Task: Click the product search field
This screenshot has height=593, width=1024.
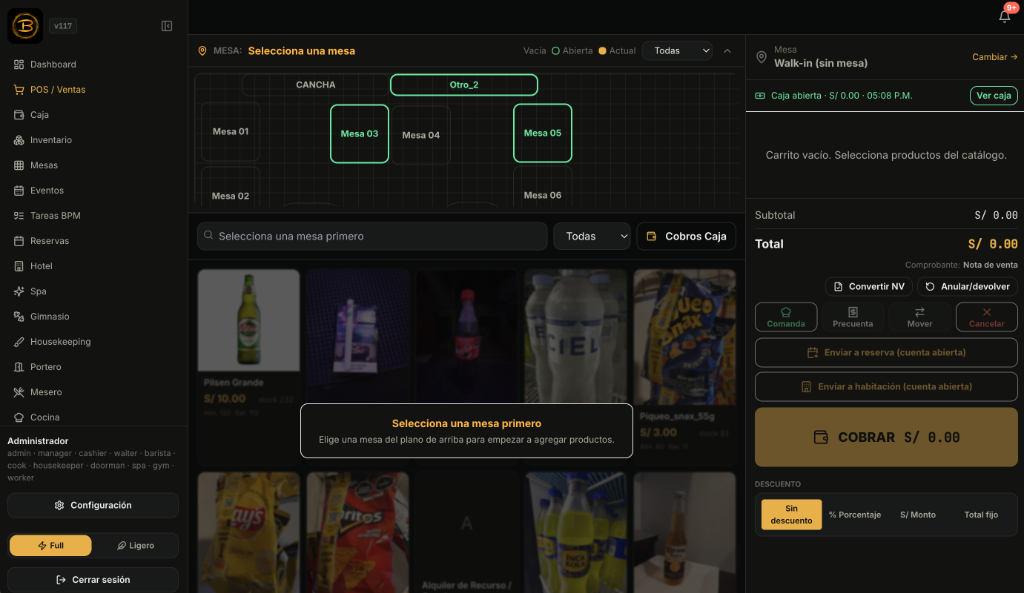Action: (372, 236)
